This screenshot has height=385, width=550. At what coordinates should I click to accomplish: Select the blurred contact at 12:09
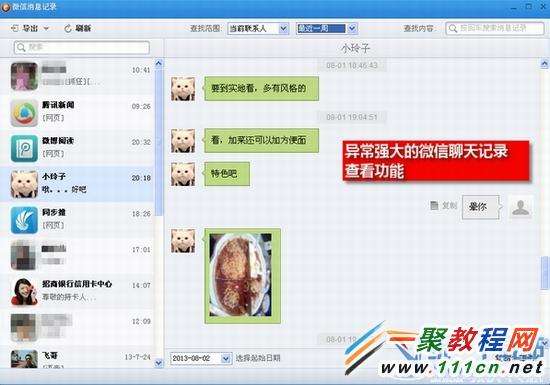tap(77, 327)
